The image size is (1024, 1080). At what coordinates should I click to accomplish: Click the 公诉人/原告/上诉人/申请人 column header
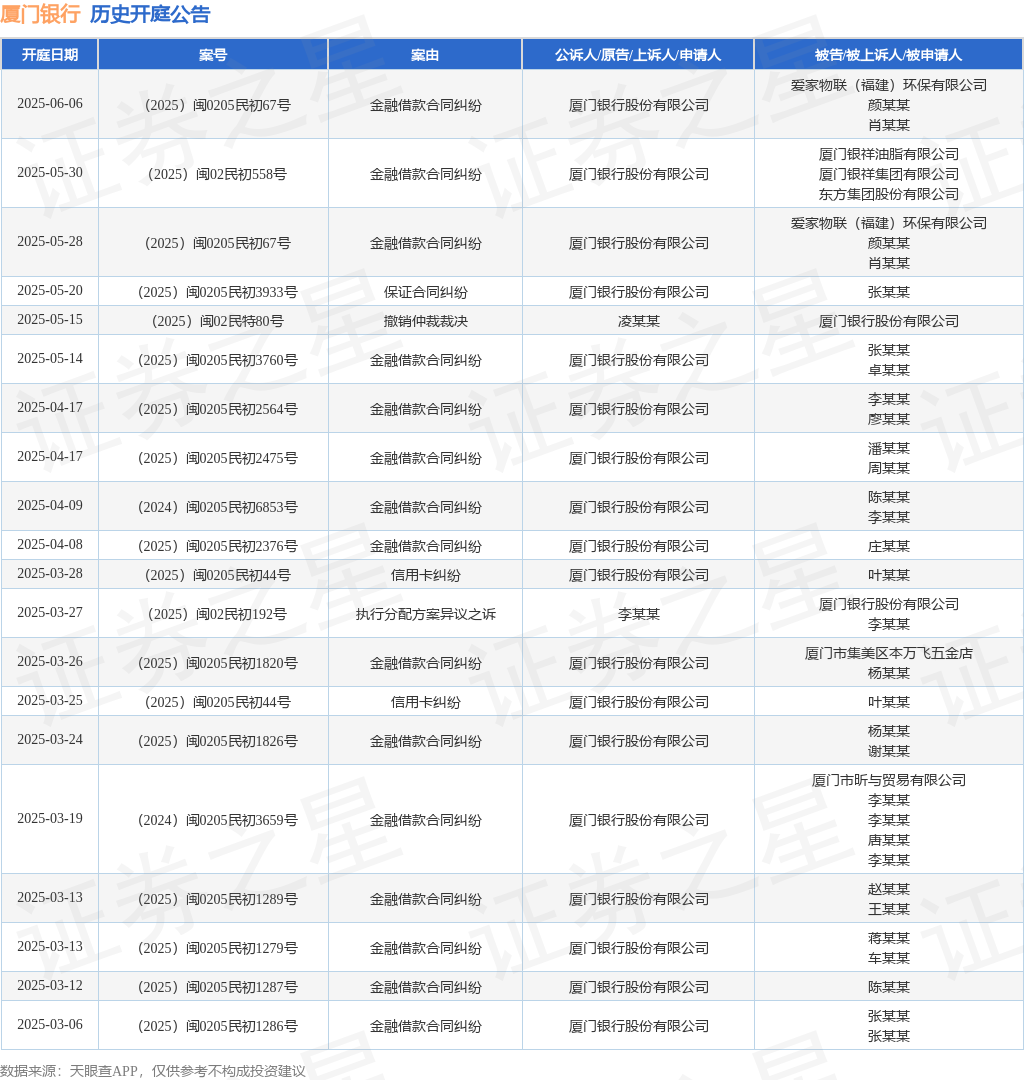click(x=638, y=54)
